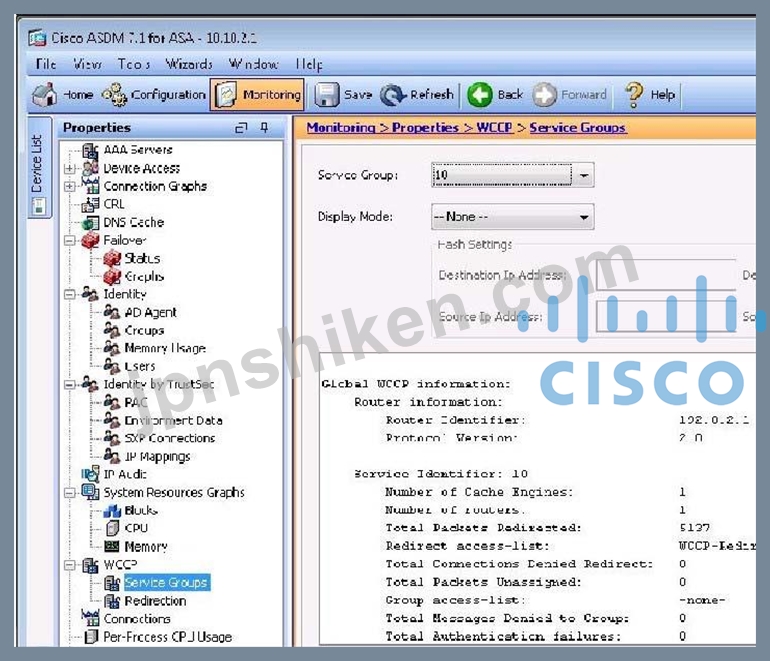
Task: Open the Wizards menu
Action: tap(189, 64)
